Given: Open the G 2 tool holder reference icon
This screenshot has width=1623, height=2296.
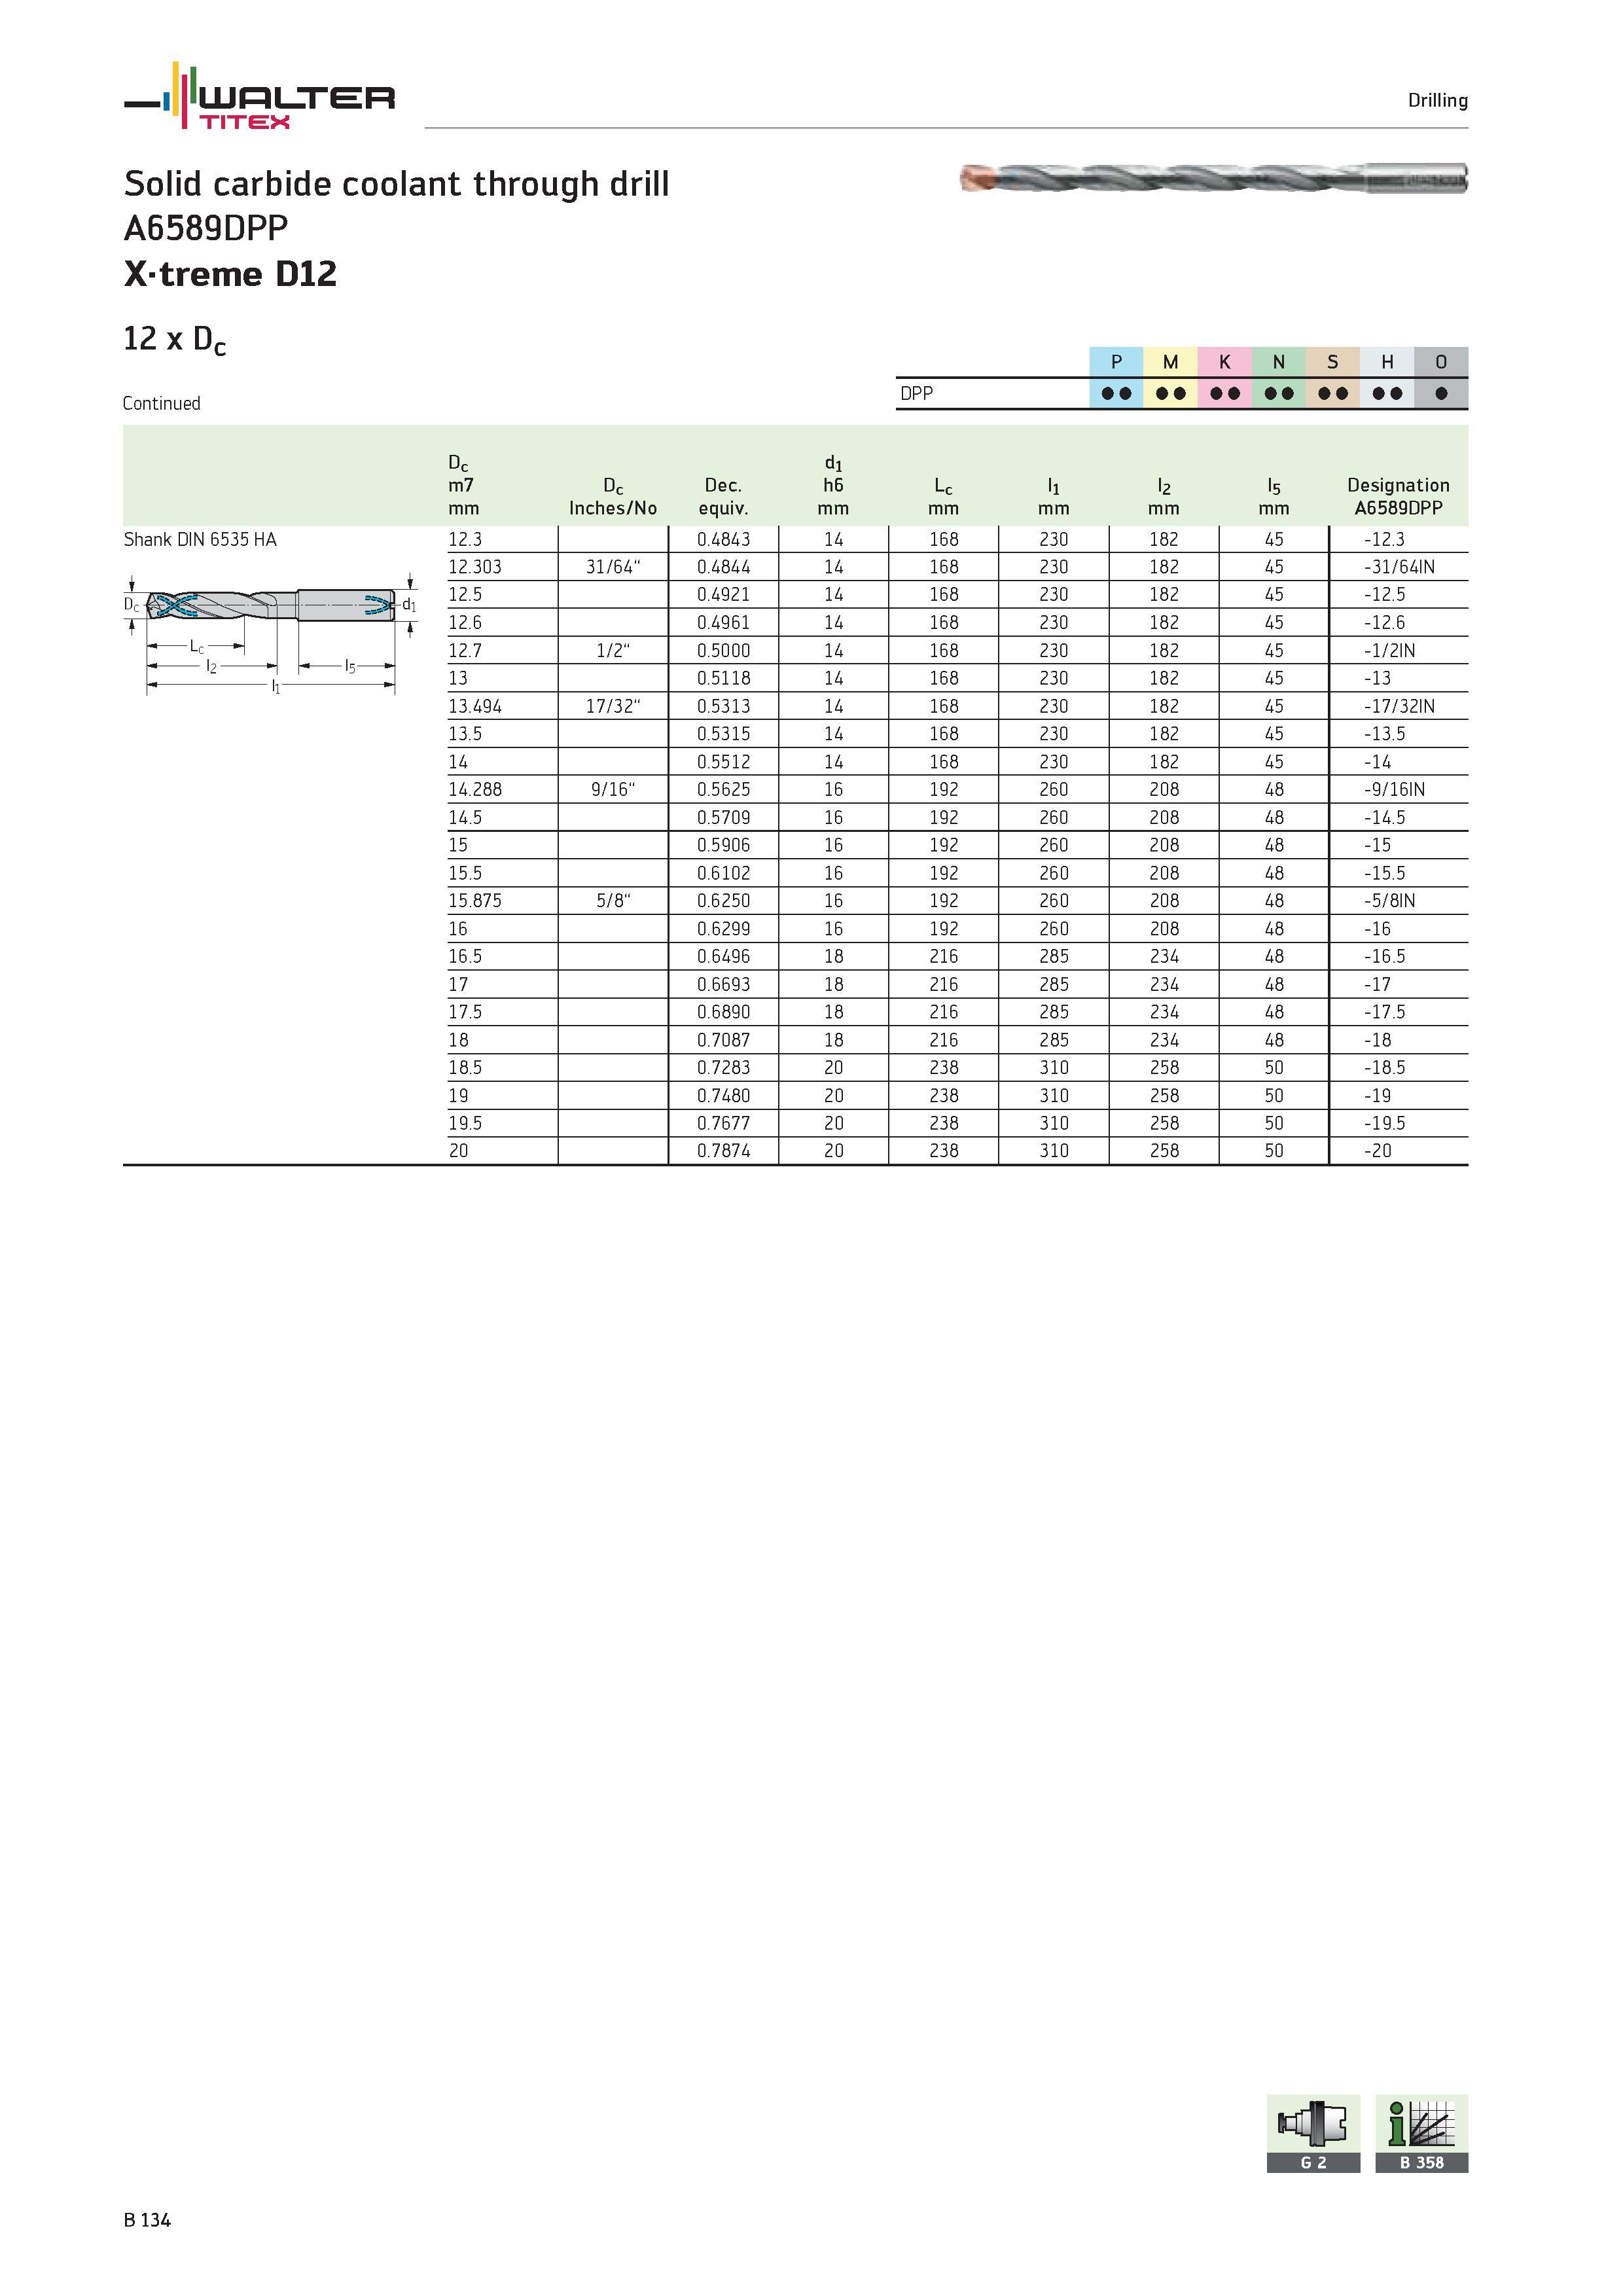Looking at the screenshot, I should [1313, 2133].
